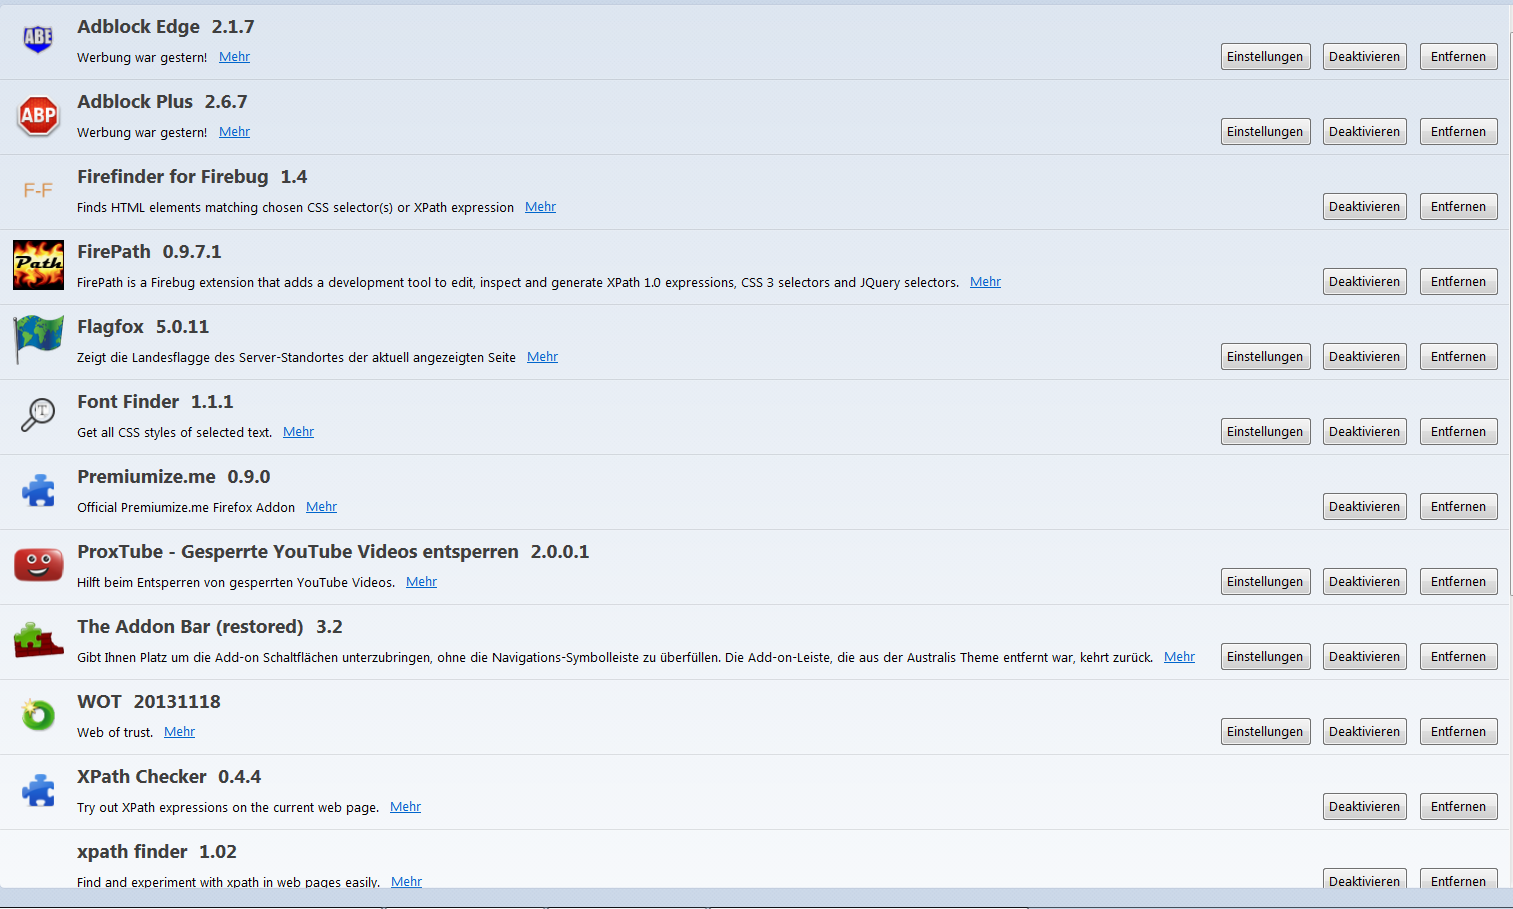
Task: Deactivate Premiumize.me add-on
Action: [x=1364, y=507]
